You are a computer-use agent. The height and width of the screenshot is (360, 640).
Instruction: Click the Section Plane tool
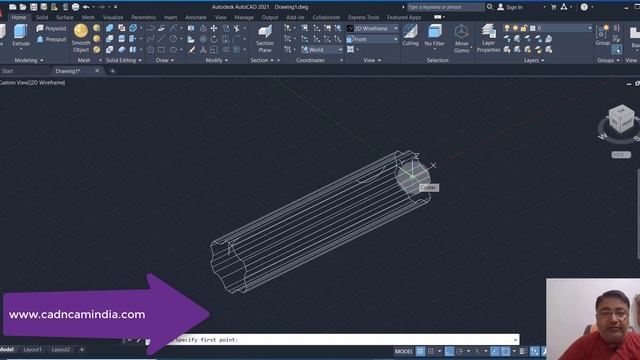tap(265, 38)
